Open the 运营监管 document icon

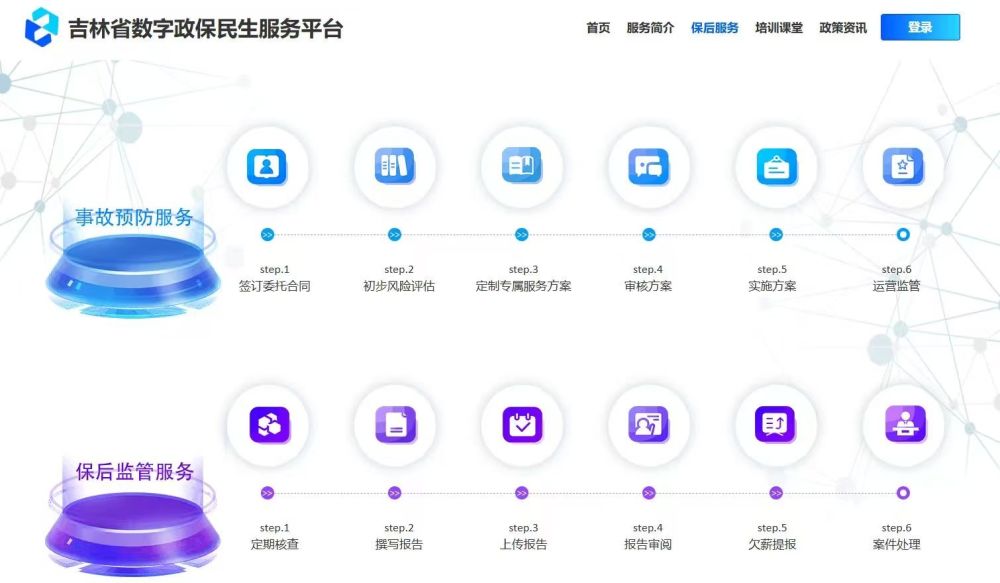[903, 166]
